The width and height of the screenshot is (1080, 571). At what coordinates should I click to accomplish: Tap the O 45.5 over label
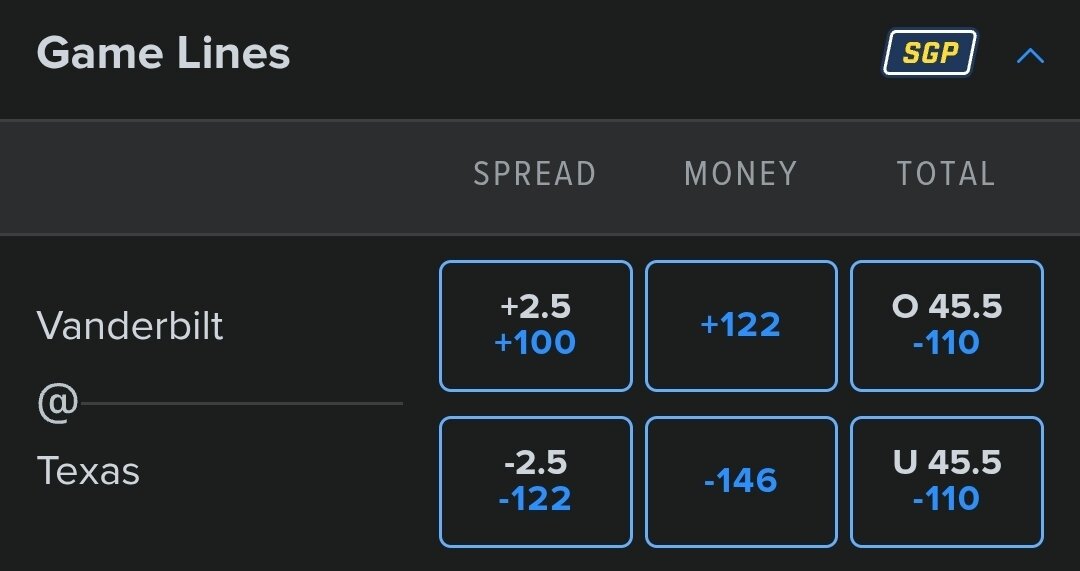(946, 307)
